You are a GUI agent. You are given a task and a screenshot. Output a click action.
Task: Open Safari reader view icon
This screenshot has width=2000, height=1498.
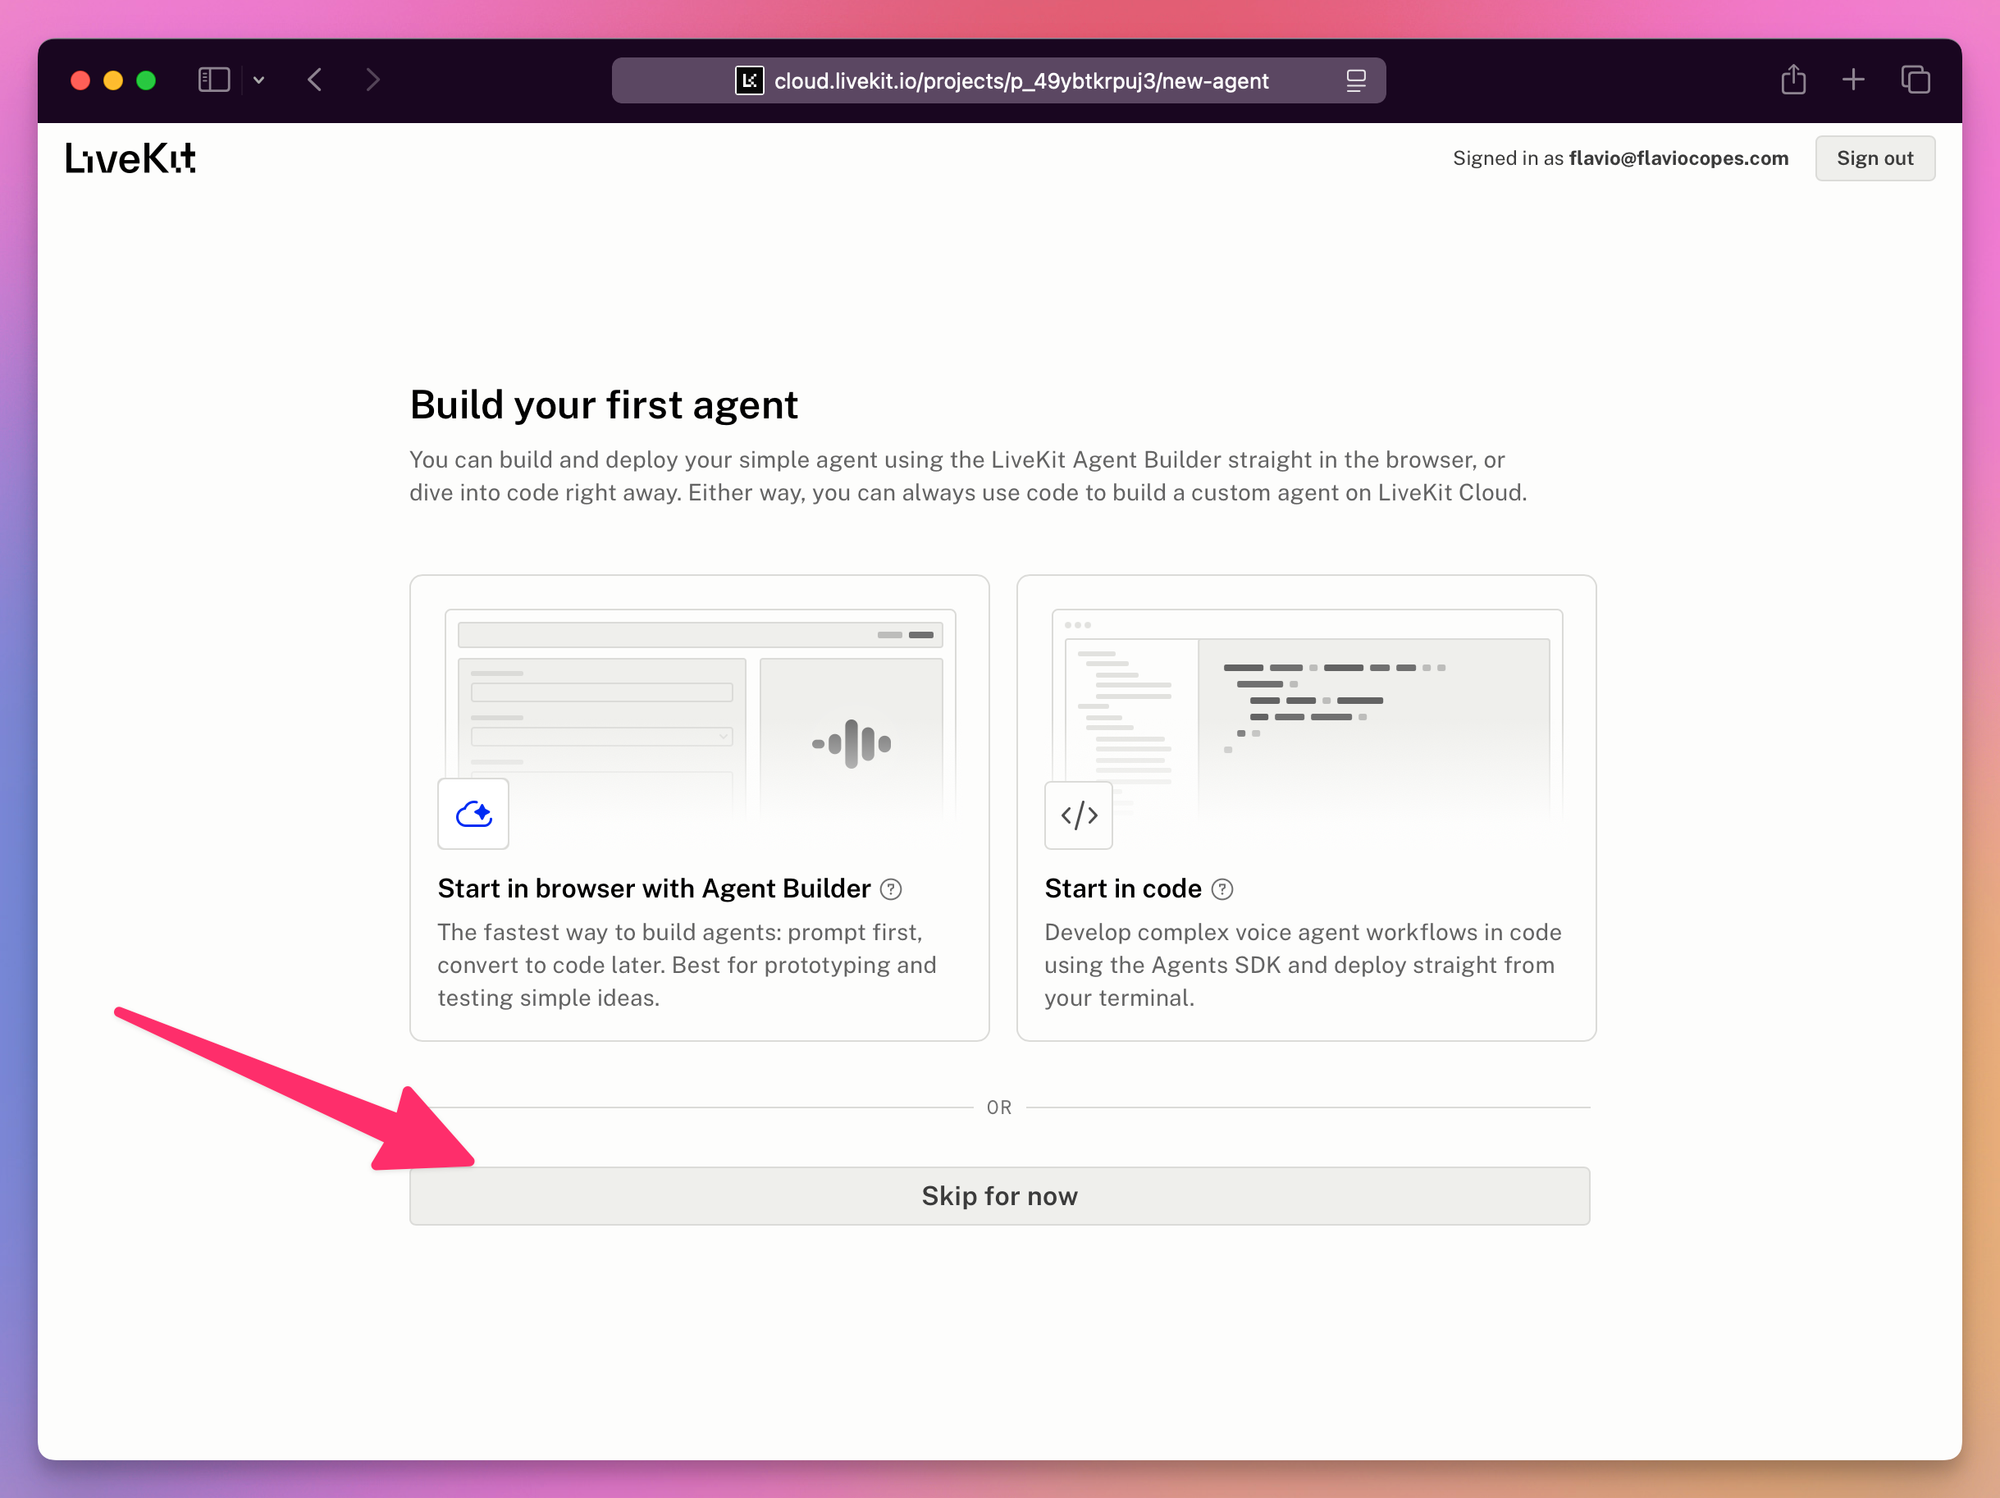click(1356, 80)
